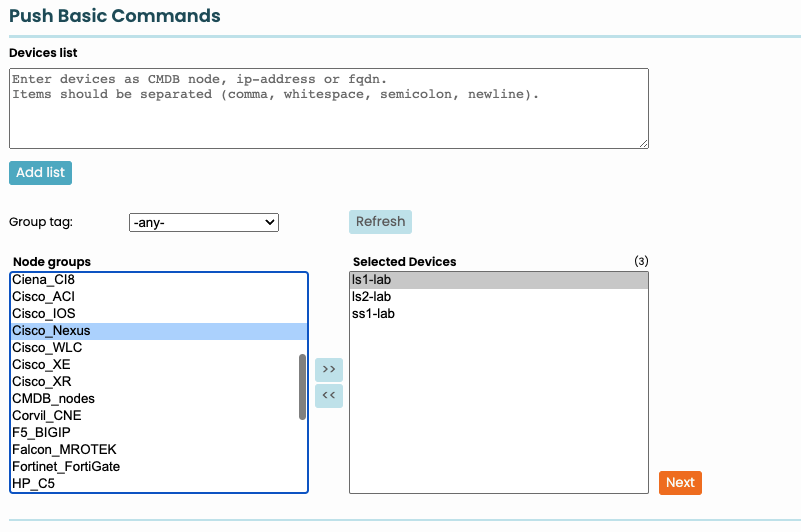Select Cisco_XE node group
801x532 pixels.
click(x=41, y=365)
